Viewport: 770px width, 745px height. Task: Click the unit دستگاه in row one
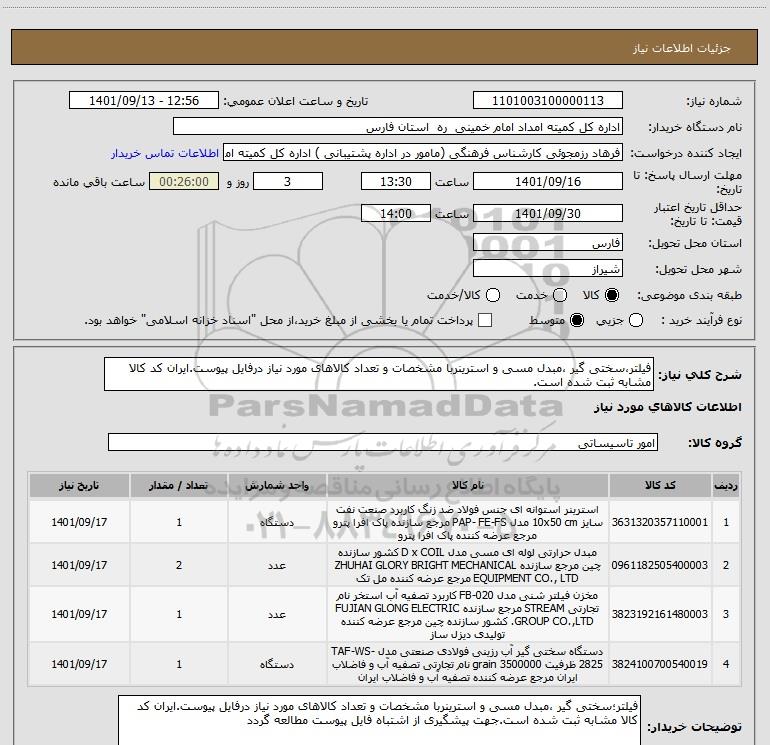(277, 523)
